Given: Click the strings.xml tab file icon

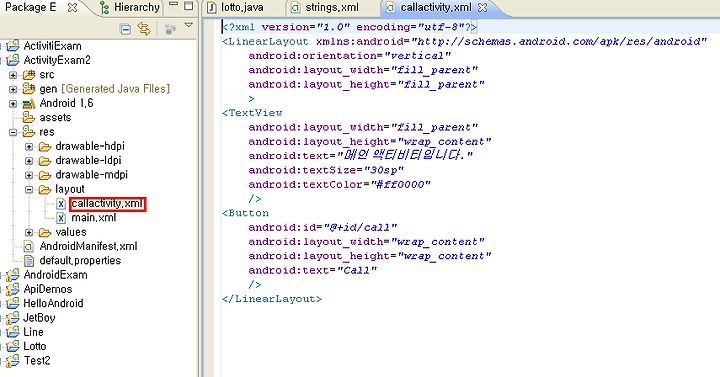Looking at the screenshot, I should pyautogui.click(x=296, y=8).
